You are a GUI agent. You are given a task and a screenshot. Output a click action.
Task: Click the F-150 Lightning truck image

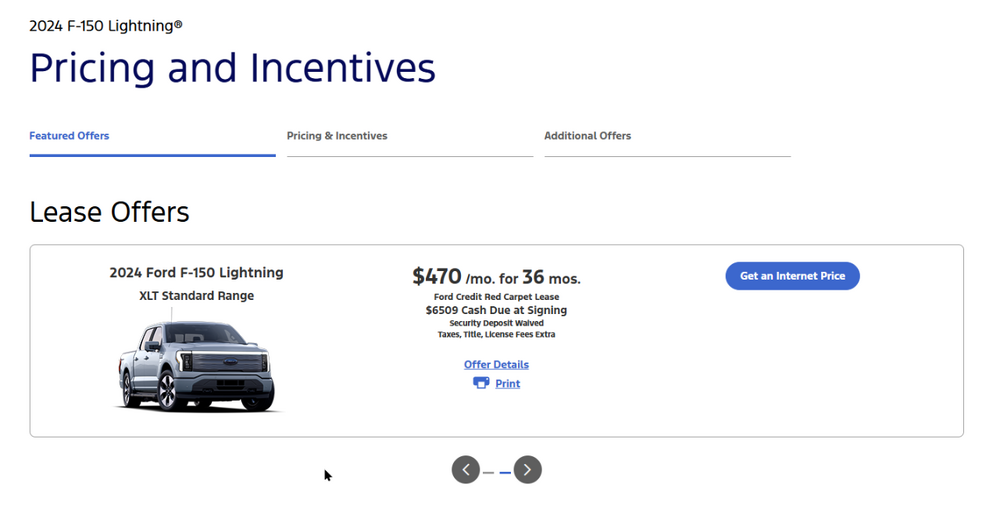pyautogui.click(x=196, y=366)
